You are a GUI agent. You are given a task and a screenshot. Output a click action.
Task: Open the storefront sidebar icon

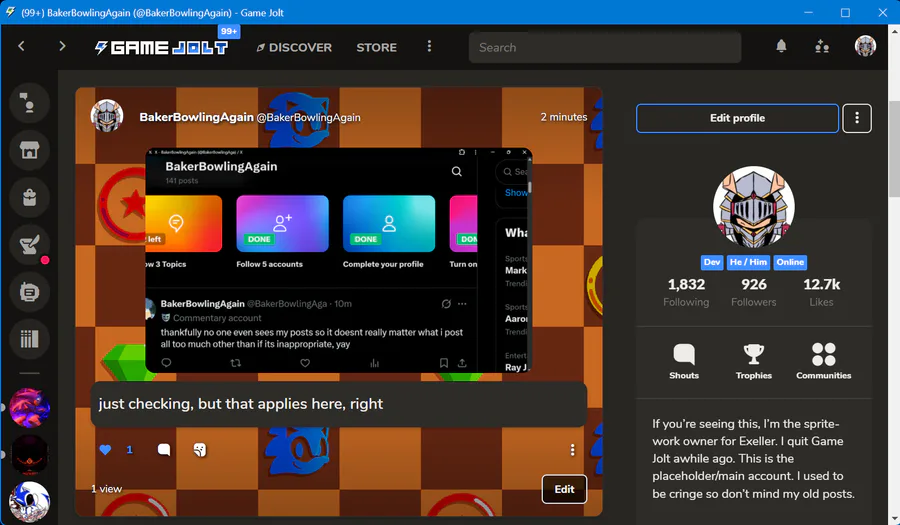coord(29,150)
